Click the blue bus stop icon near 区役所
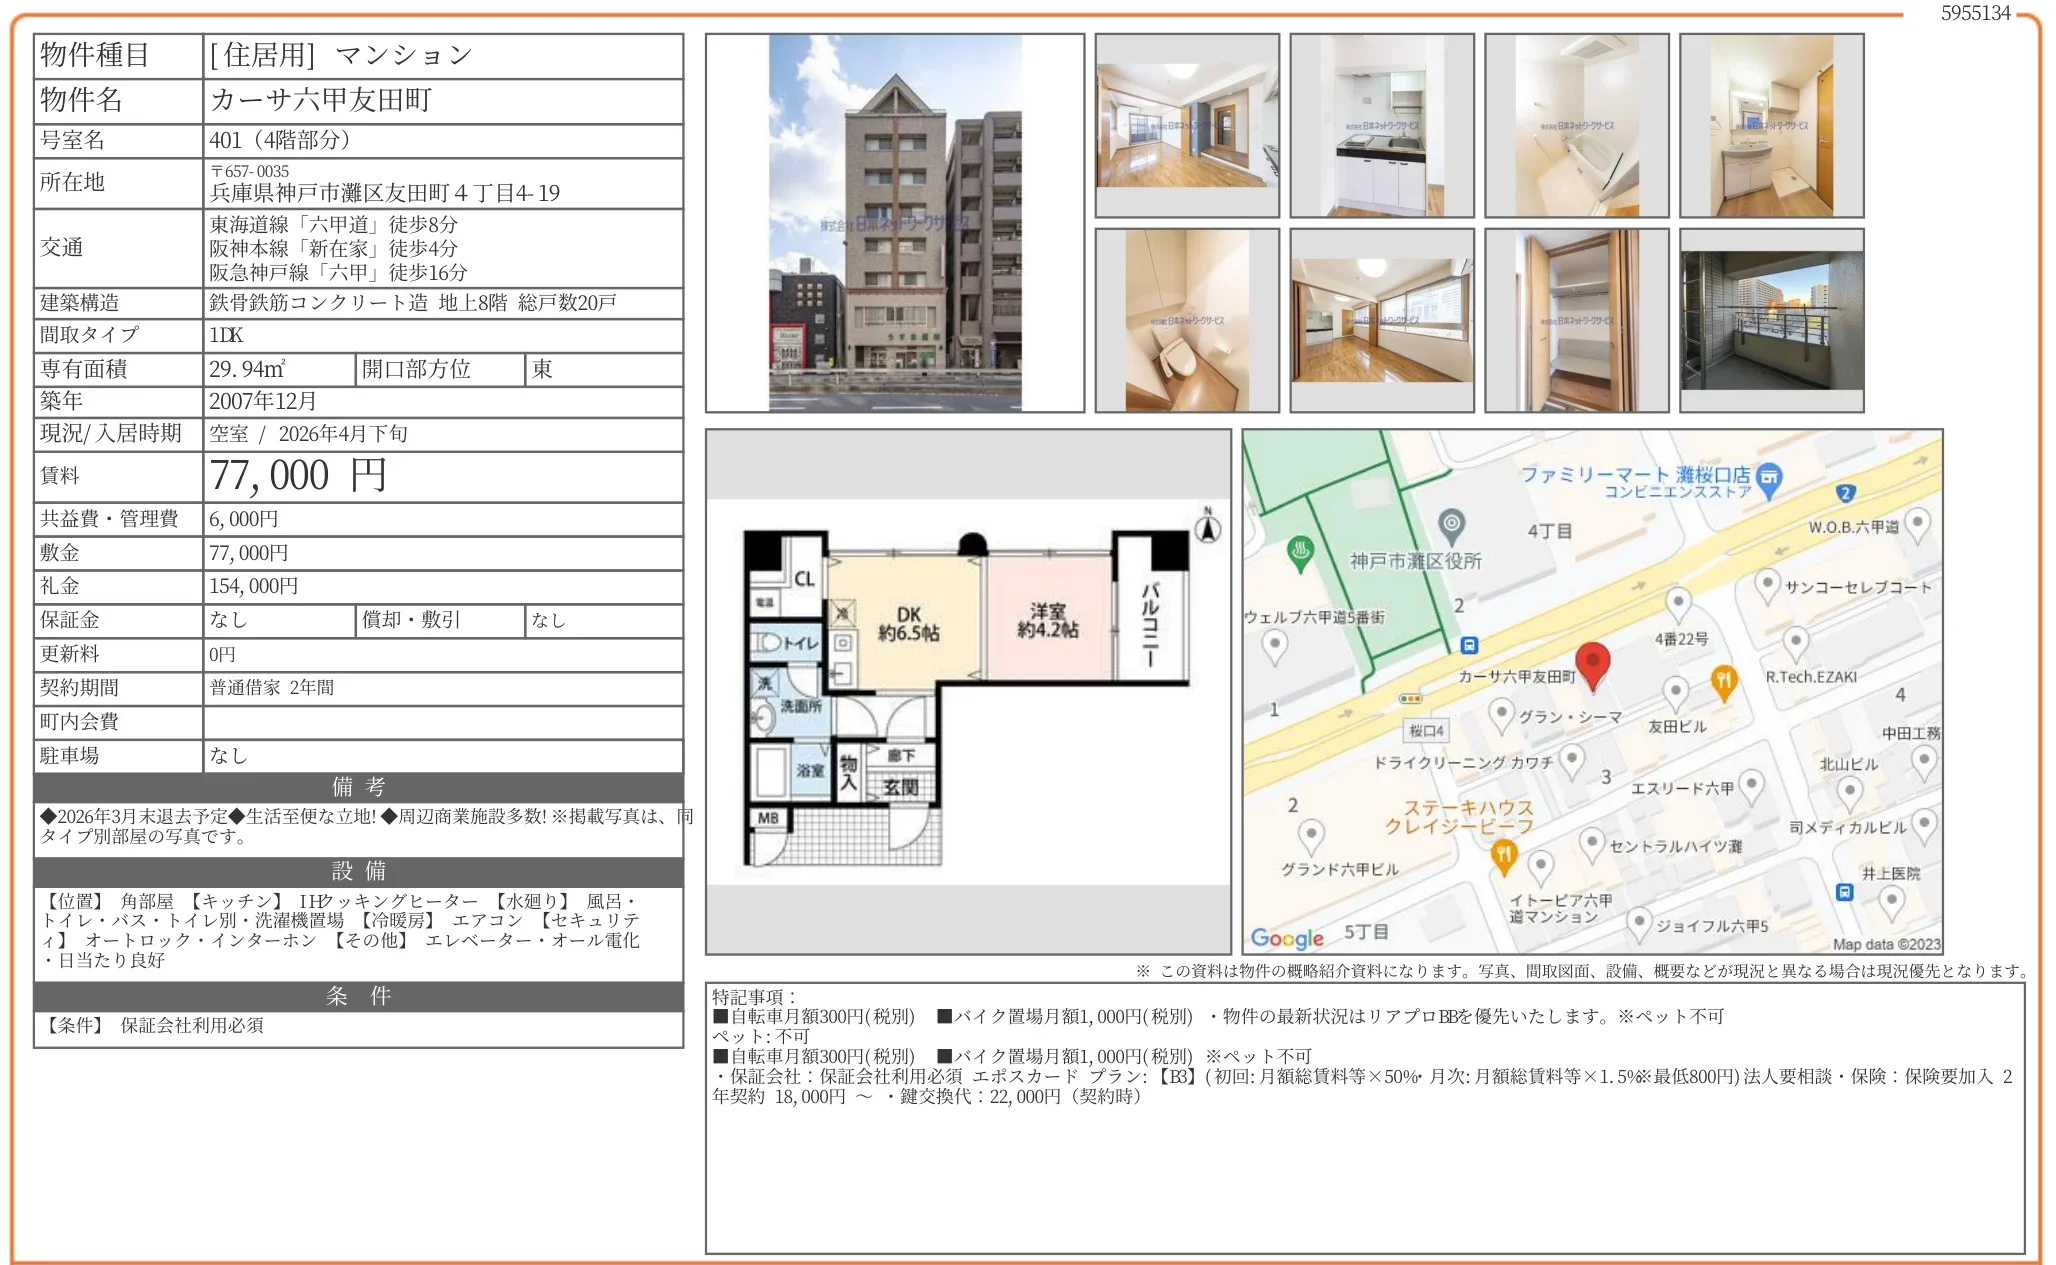This screenshot has height=1265, width=2056. pyautogui.click(x=1469, y=645)
